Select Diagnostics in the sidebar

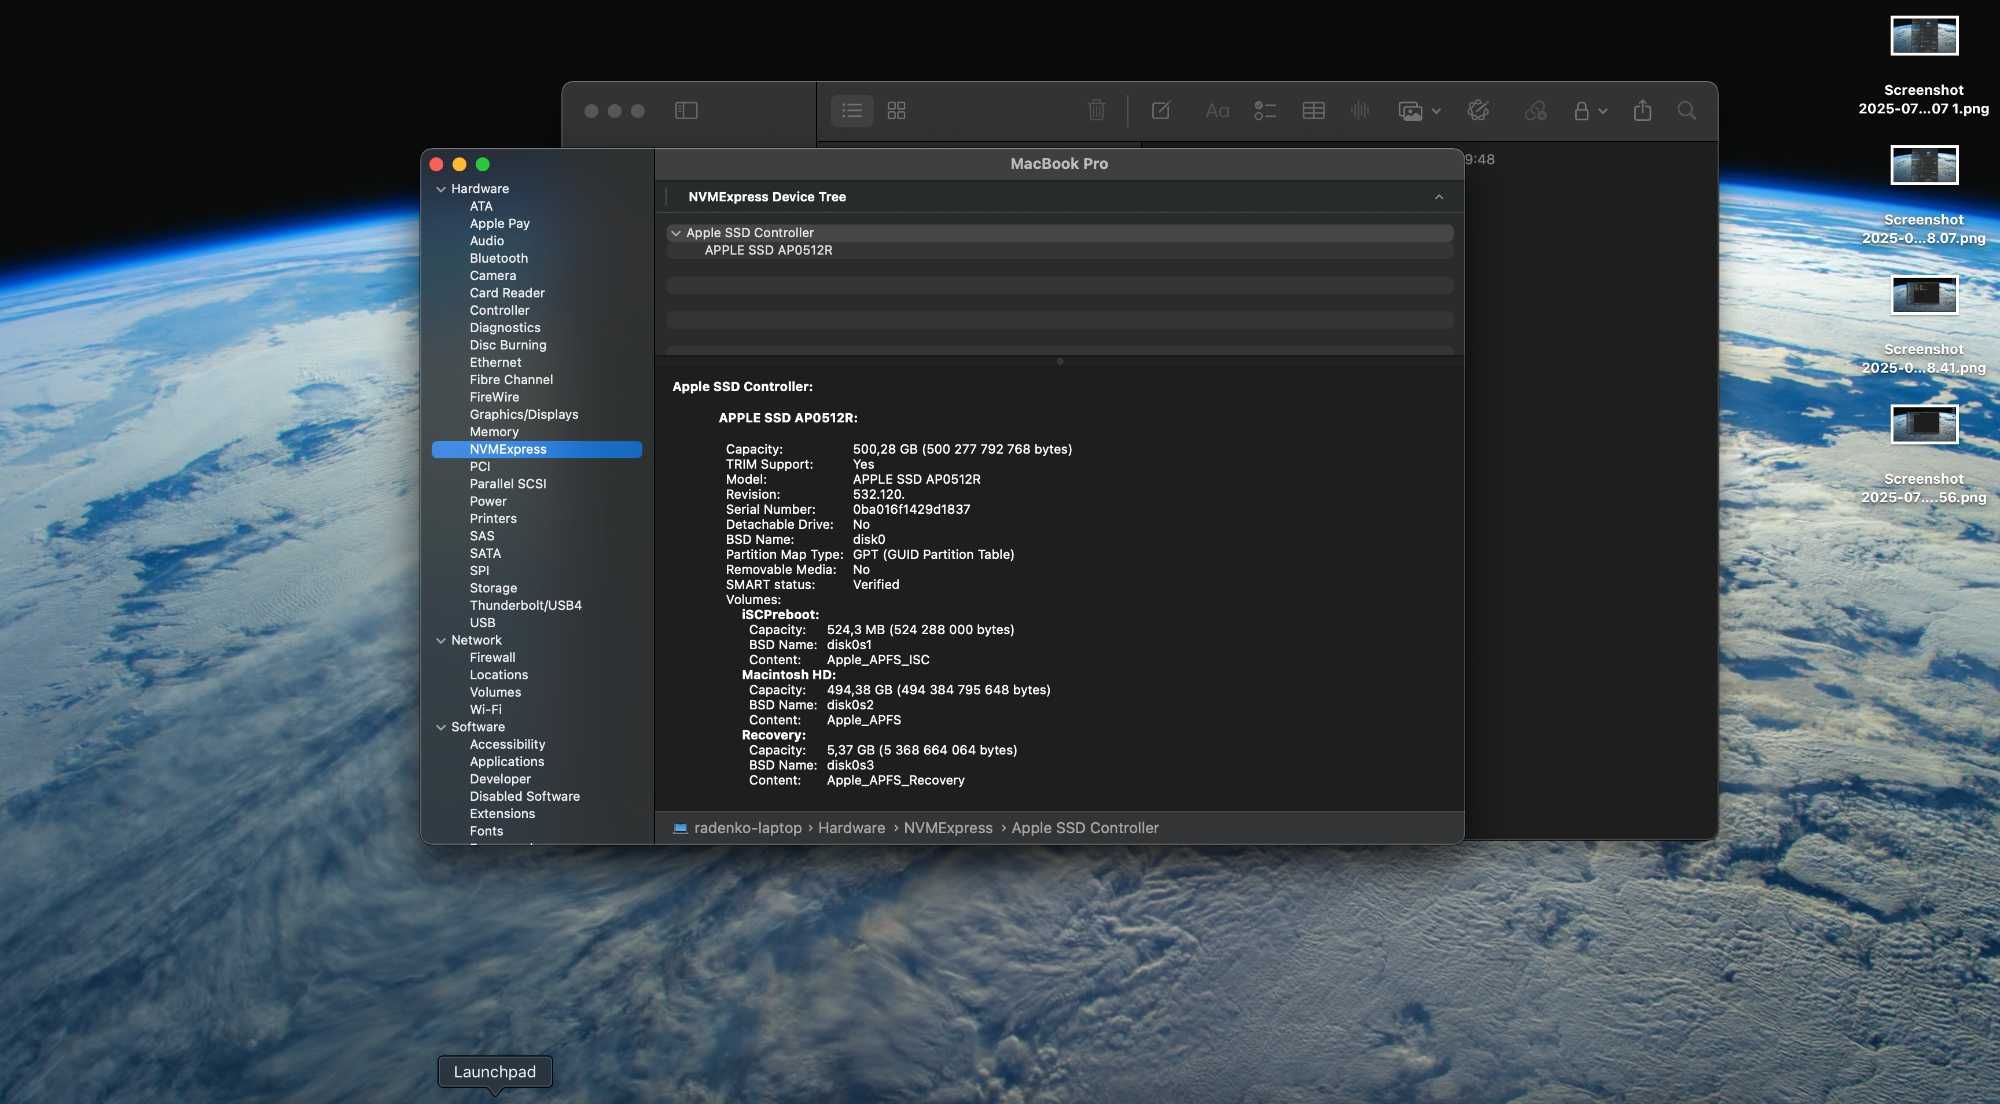point(505,328)
